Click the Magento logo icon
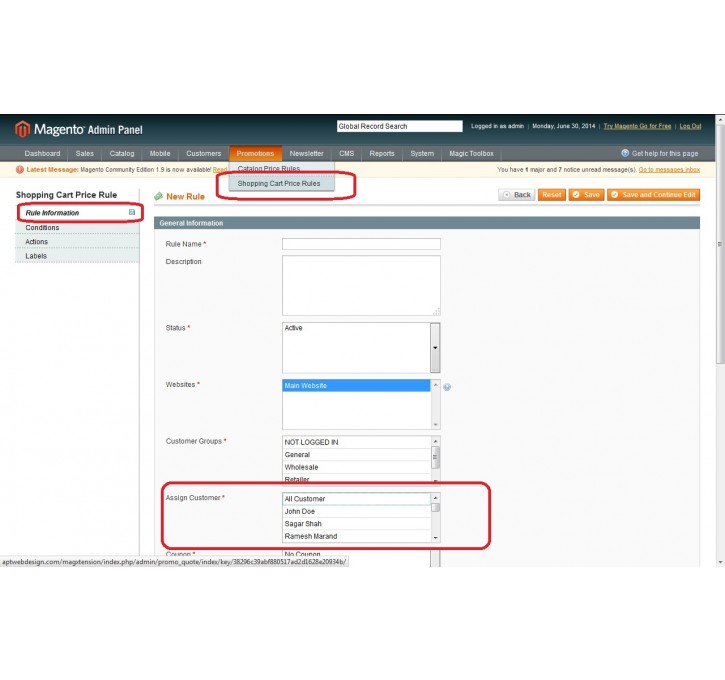This screenshot has width=725, height=680. click(x=22, y=129)
